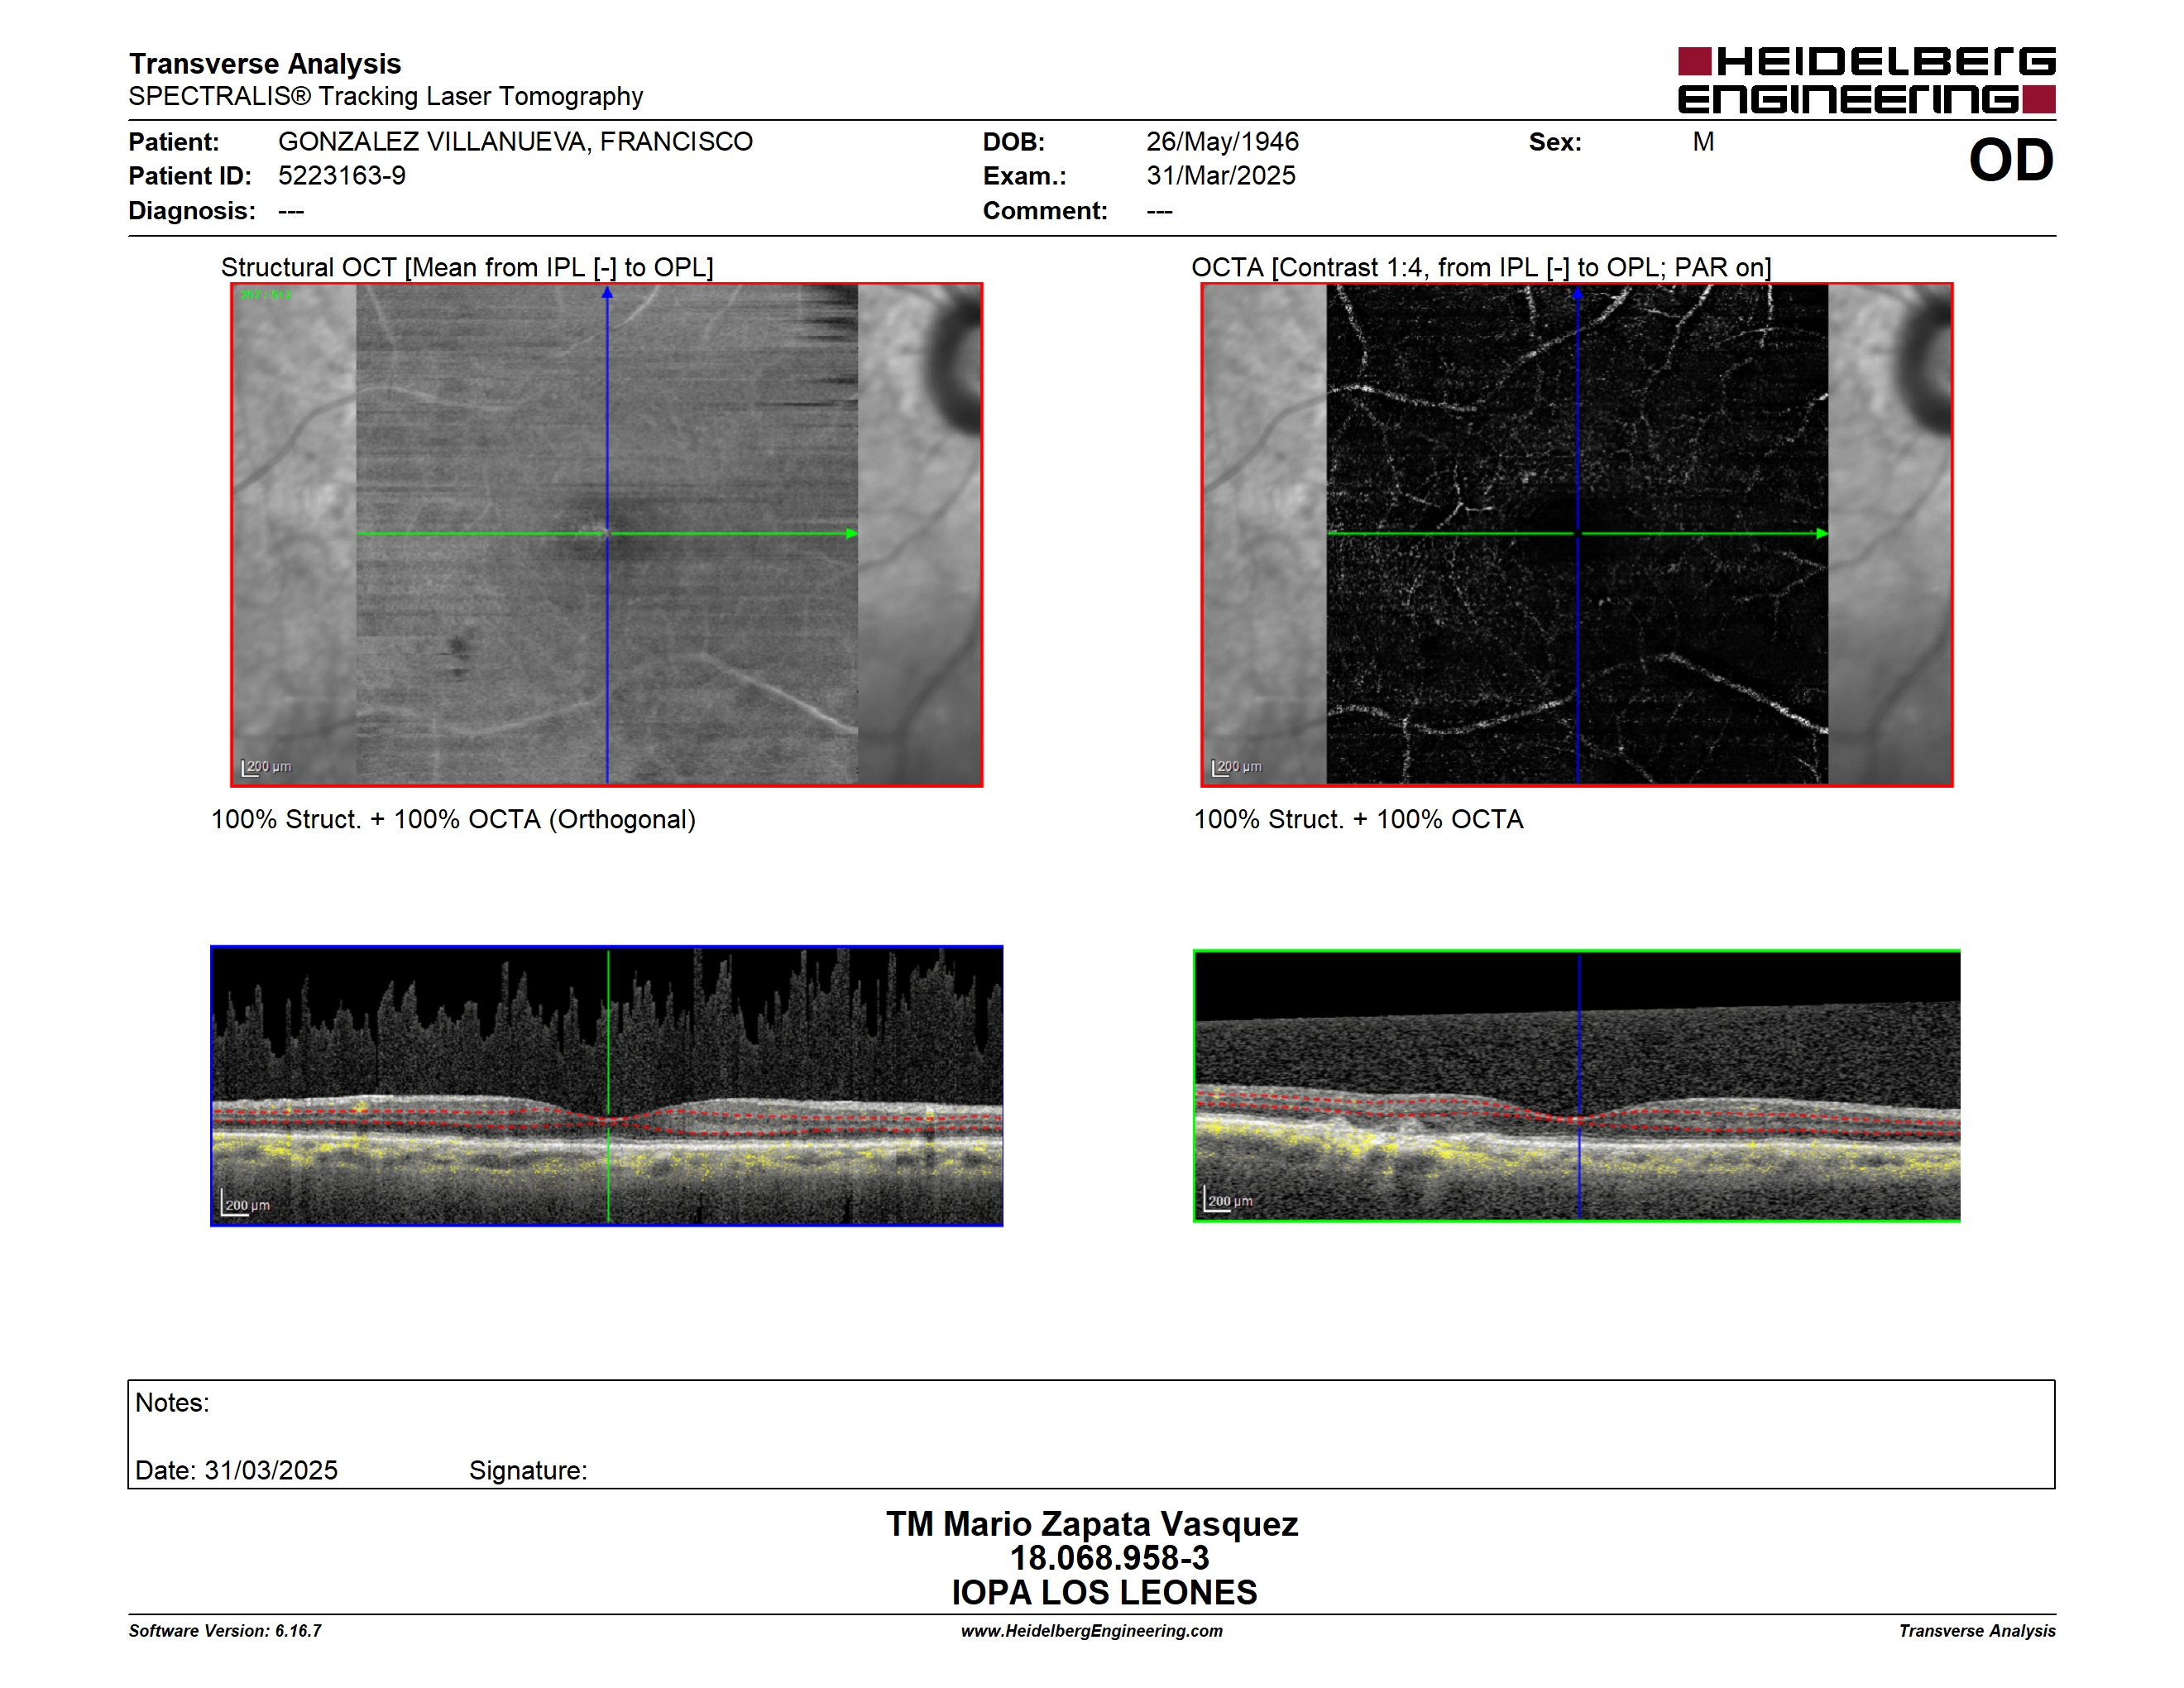The height and width of the screenshot is (1688, 2184).
Task: Click the blue arrowhead atop structural OCT image
Action: coord(607,293)
